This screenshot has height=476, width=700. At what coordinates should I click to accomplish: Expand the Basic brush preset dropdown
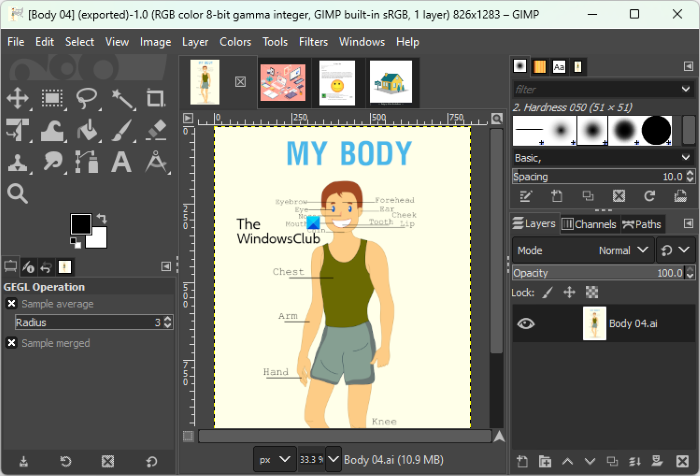602,158
